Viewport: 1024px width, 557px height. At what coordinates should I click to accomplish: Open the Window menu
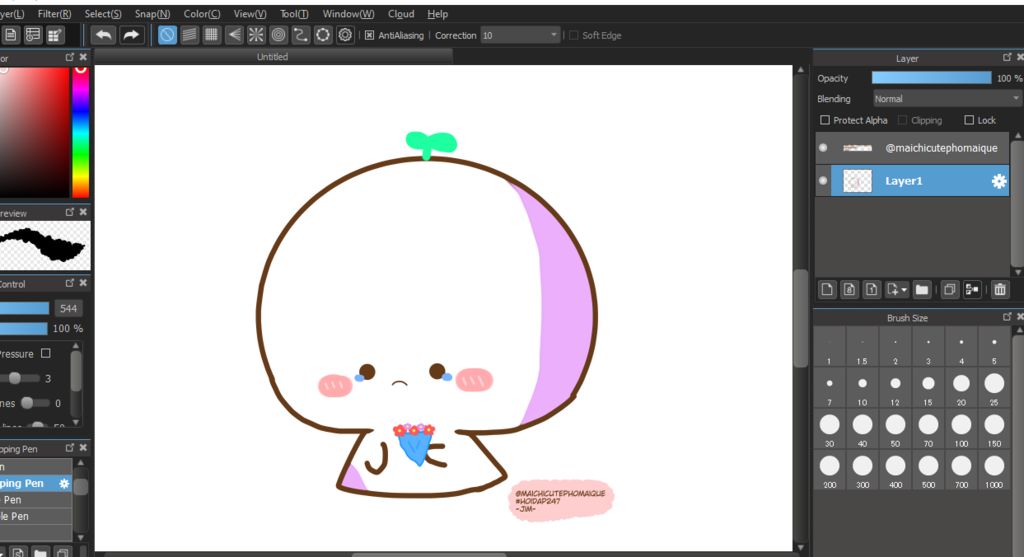pos(348,14)
